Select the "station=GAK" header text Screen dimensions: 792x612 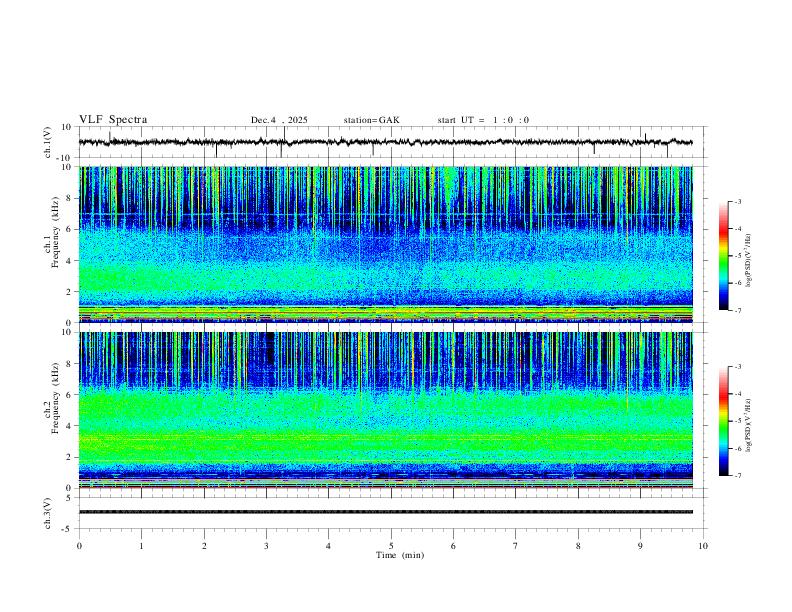371,120
